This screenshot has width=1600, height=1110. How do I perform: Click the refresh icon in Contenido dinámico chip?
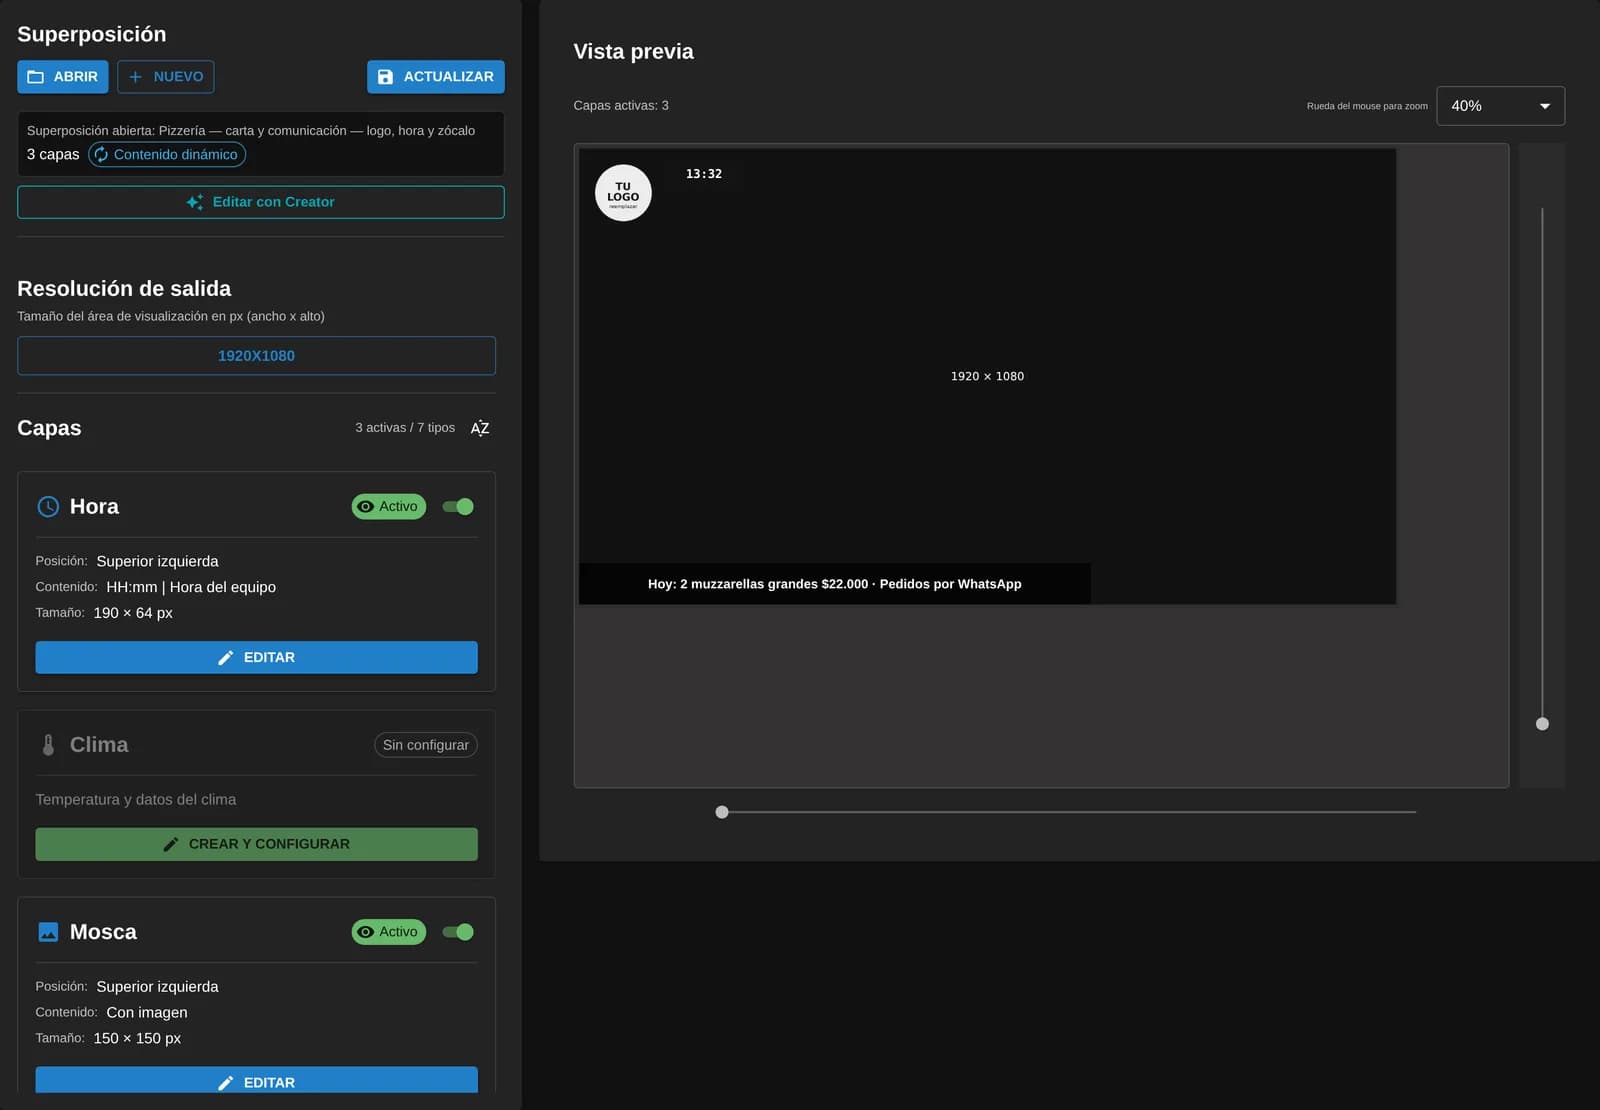click(101, 154)
